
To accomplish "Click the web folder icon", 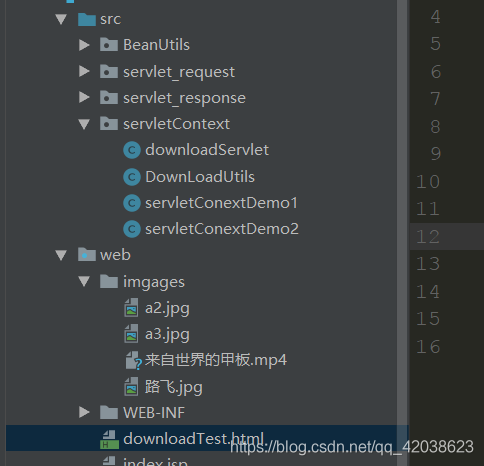I will (87, 255).
